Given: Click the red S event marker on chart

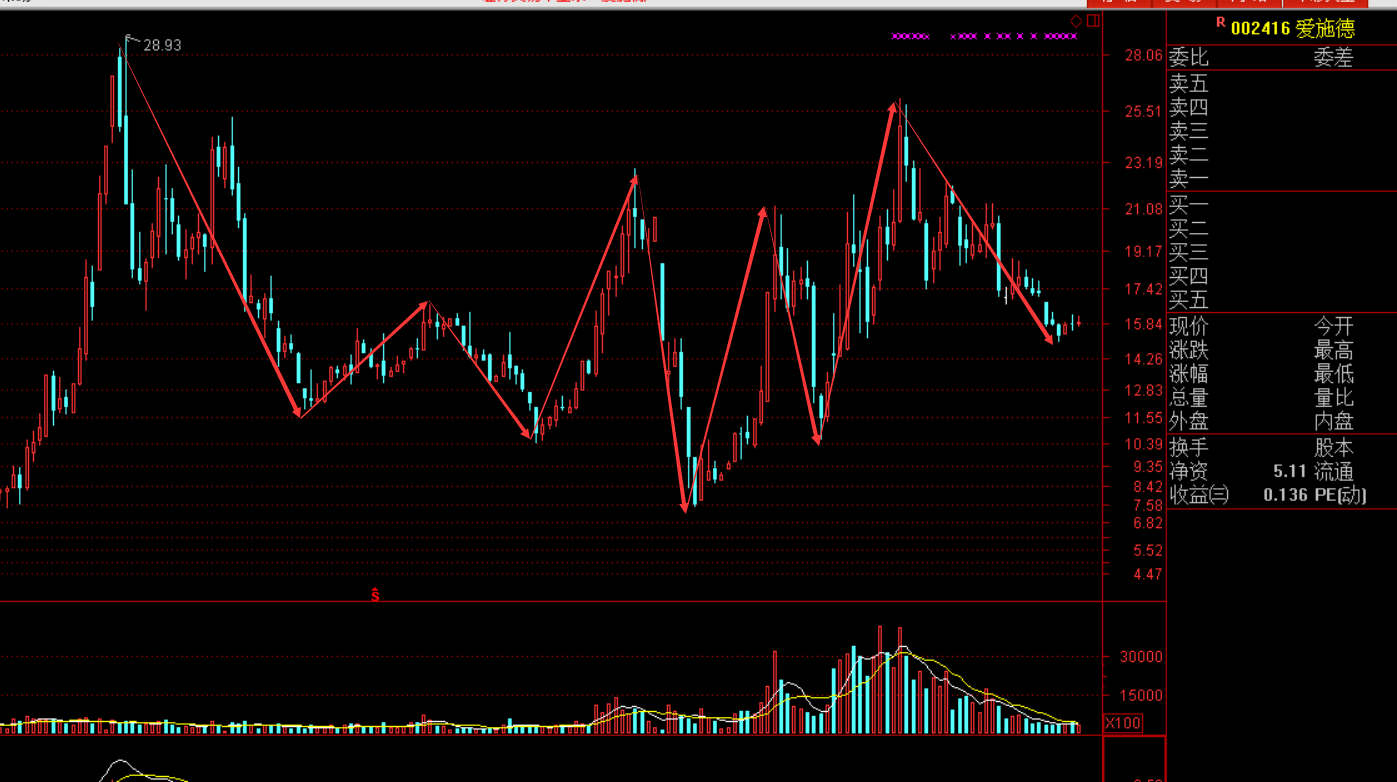Looking at the screenshot, I should tap(376, 595).
